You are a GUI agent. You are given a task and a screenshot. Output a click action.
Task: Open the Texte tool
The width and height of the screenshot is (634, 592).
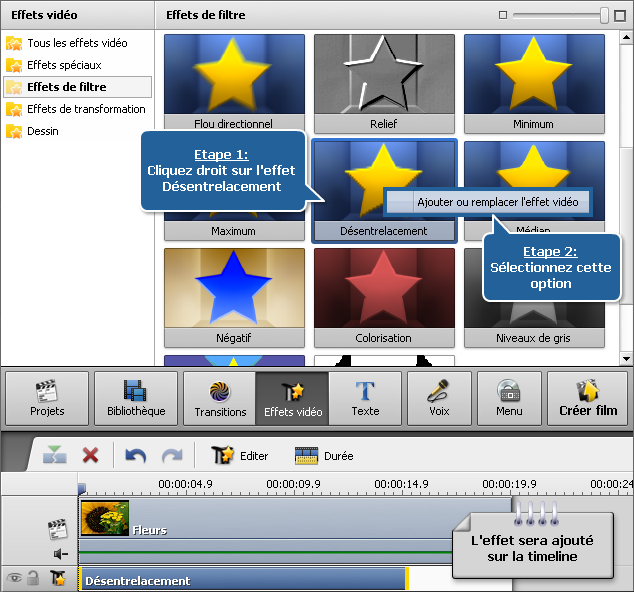tap(365, 399)
